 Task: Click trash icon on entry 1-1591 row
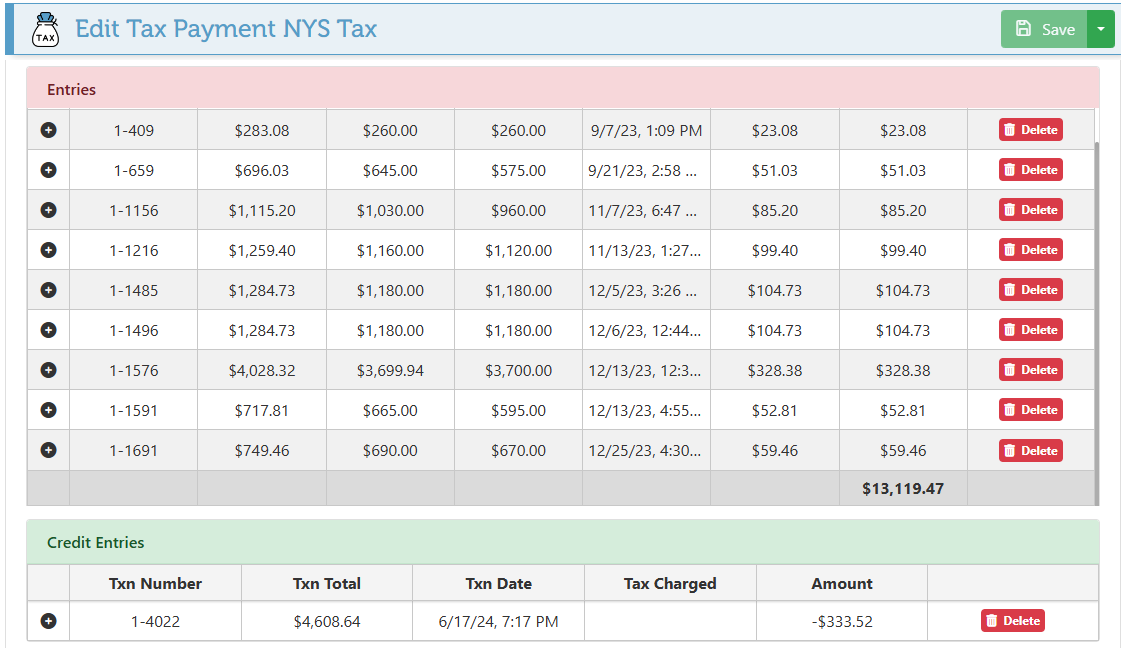tap(1010, 410)
